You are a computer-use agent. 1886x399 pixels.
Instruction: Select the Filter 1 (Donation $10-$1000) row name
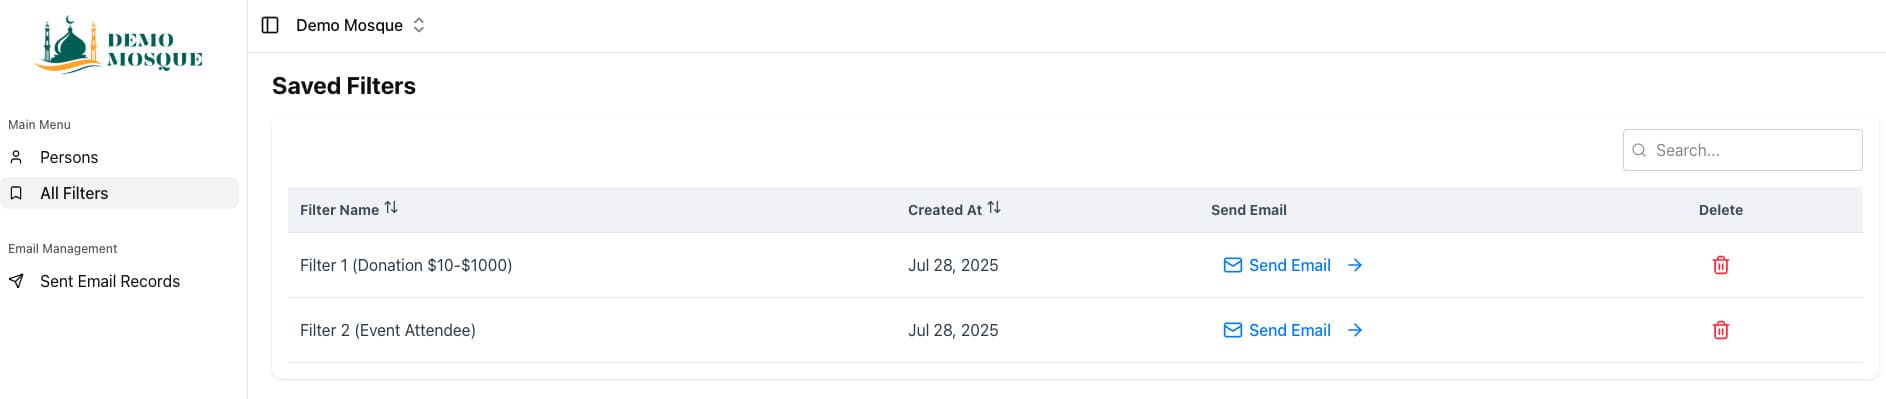tap(406, 265)
